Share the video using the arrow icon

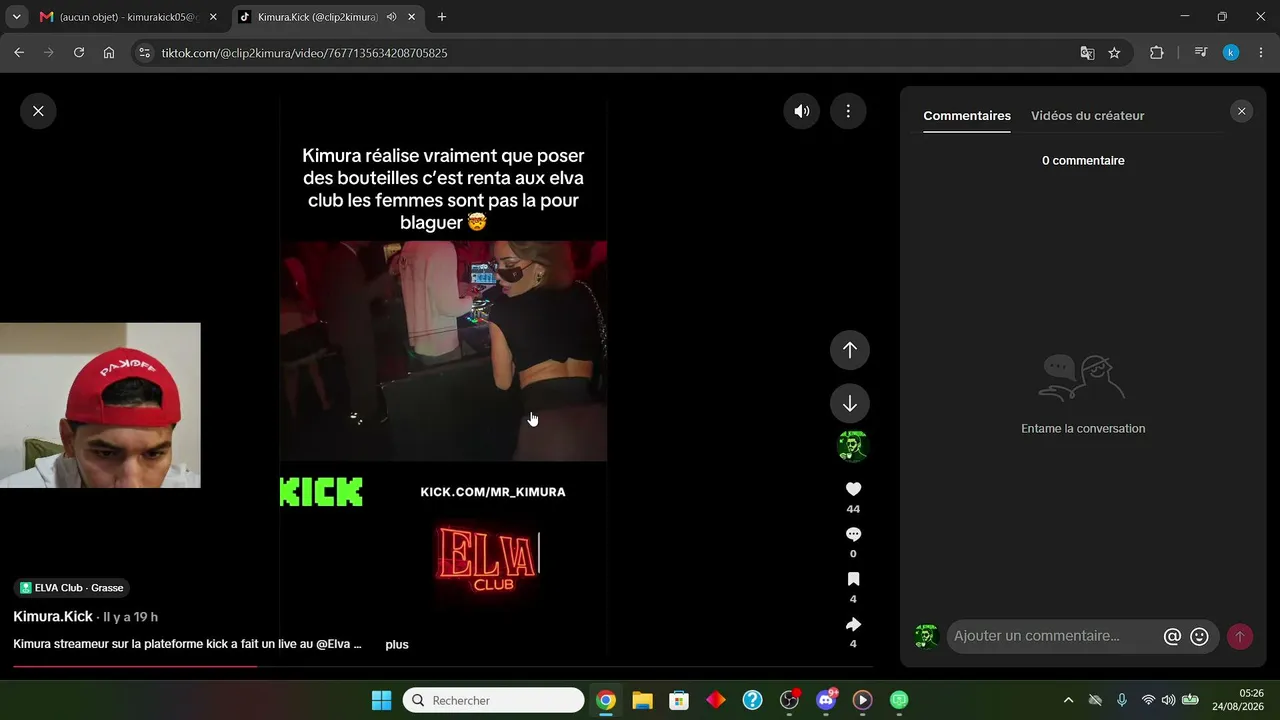(853, 624)
